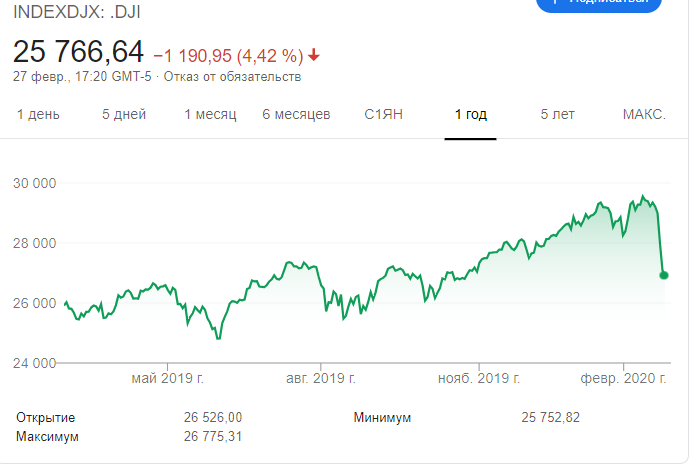This screenshot has height=467, width=690.
Task: Show maximum history via "МАКС." tab
Action: tap(644, 114)
